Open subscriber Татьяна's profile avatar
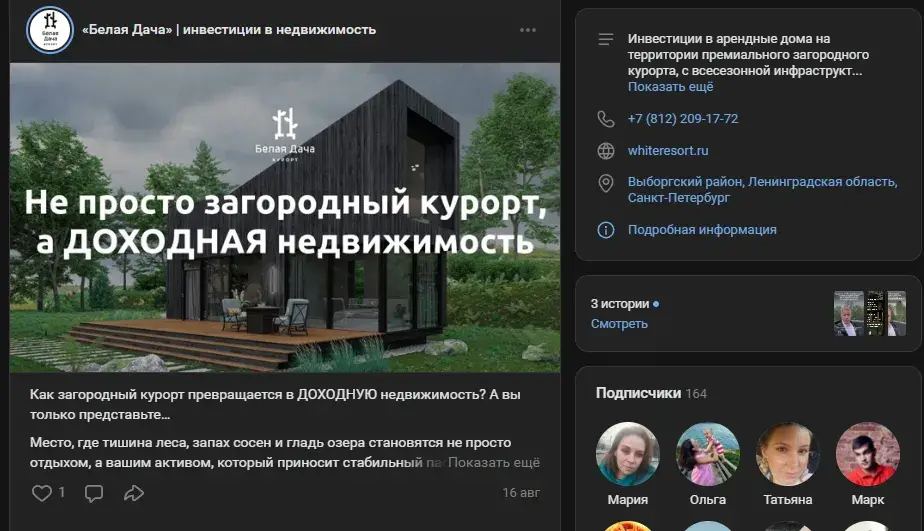 click(x=788, y=454)
